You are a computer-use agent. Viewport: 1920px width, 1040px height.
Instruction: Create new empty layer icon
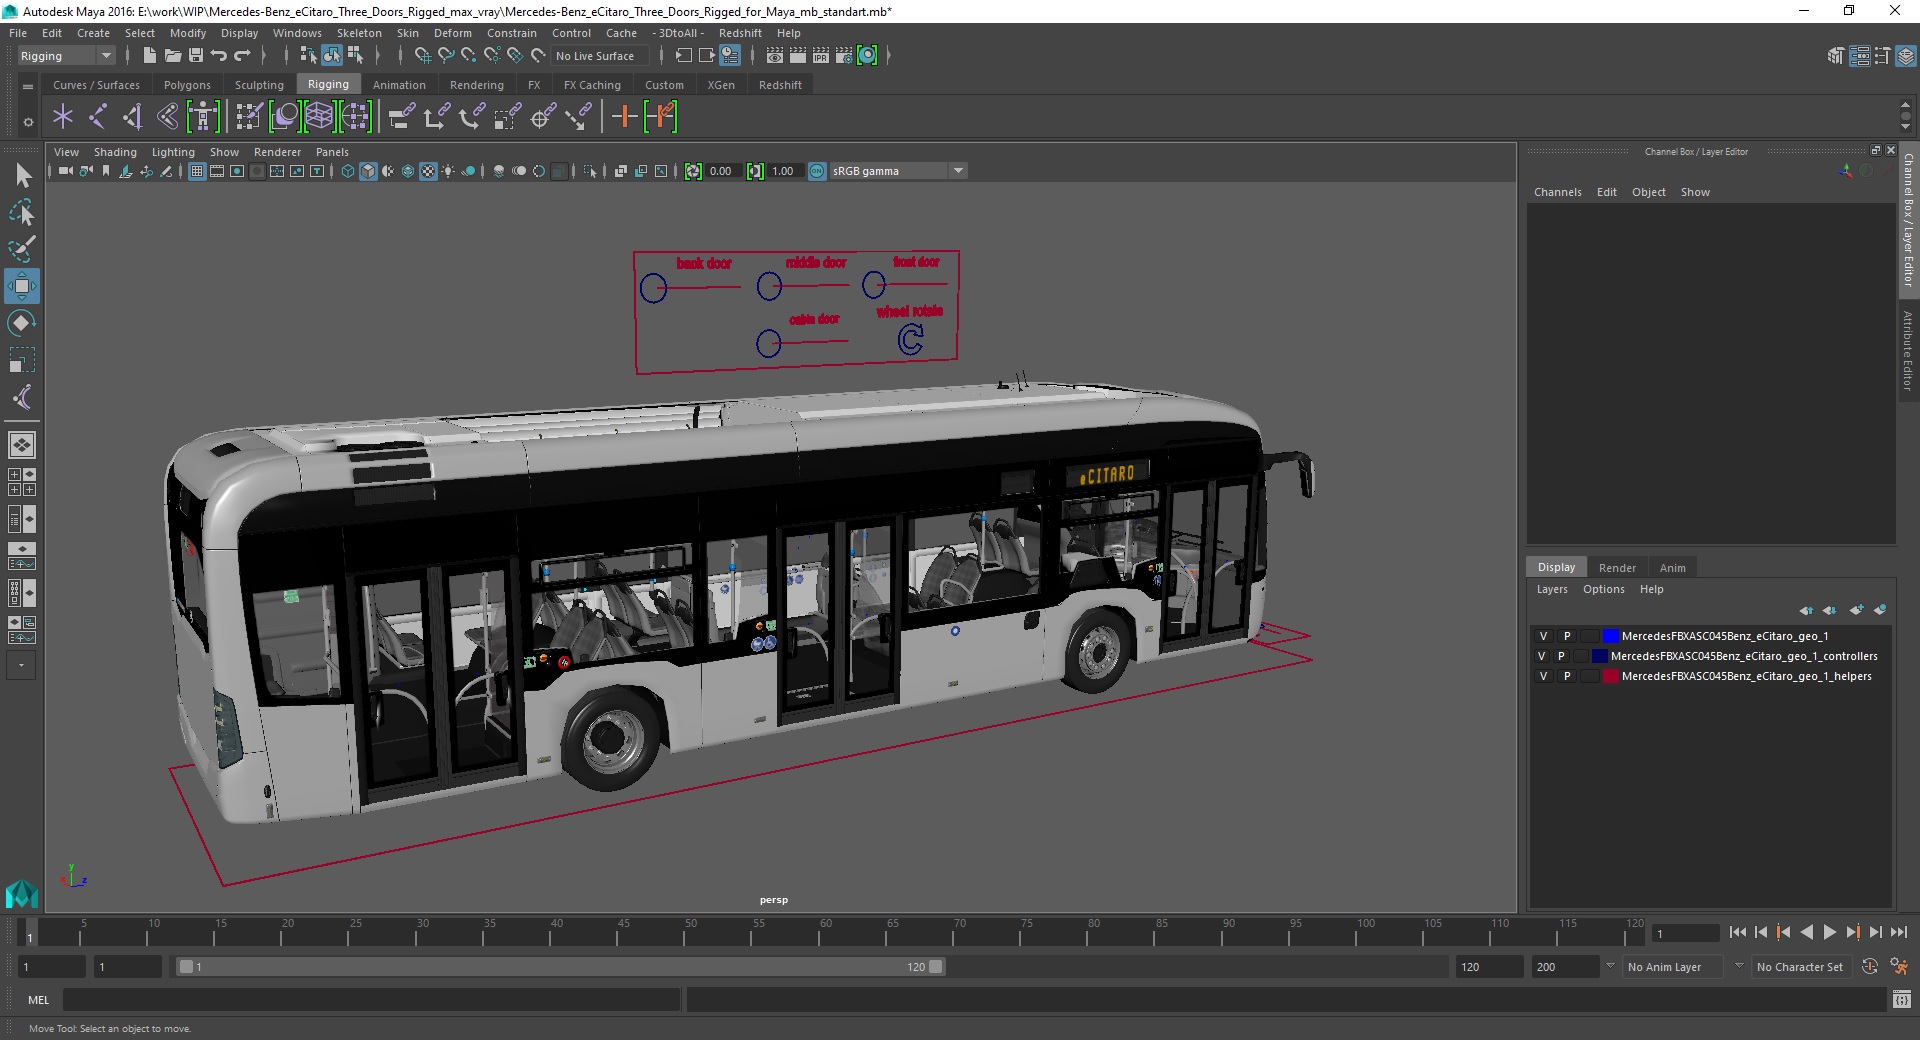click(1856, 610)
